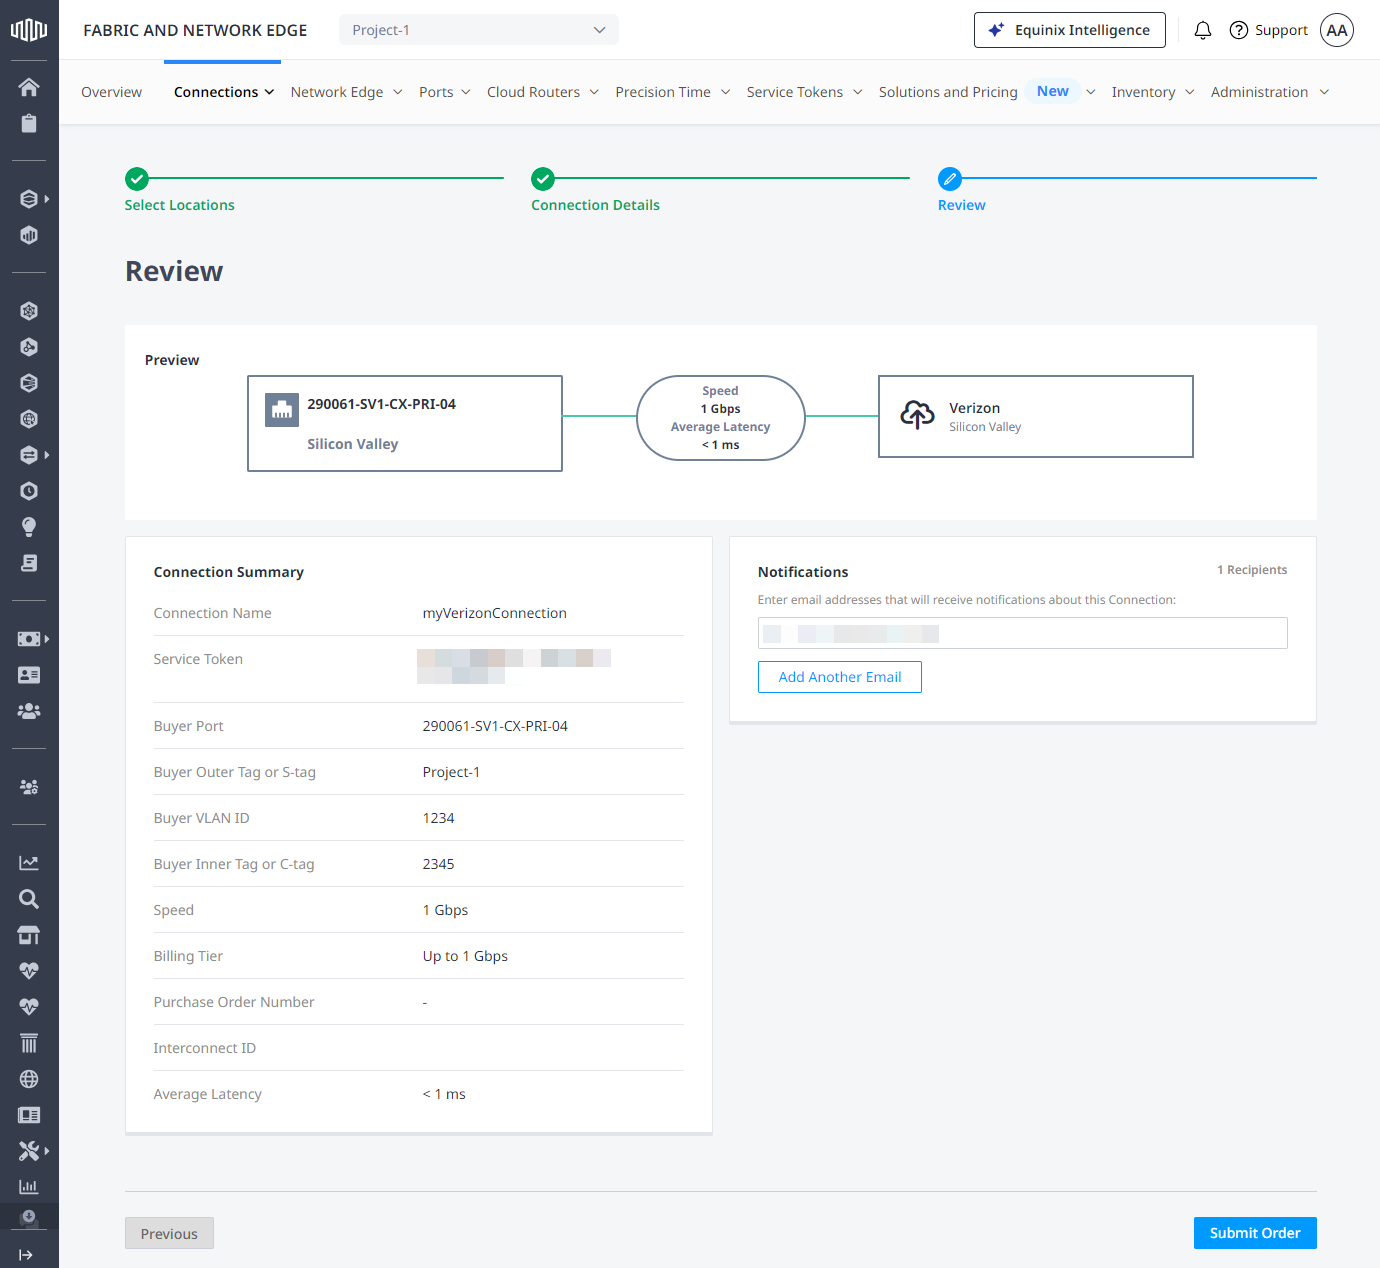
Task: Expand the Solutions and Pricing menu
Action: (987, 92)
